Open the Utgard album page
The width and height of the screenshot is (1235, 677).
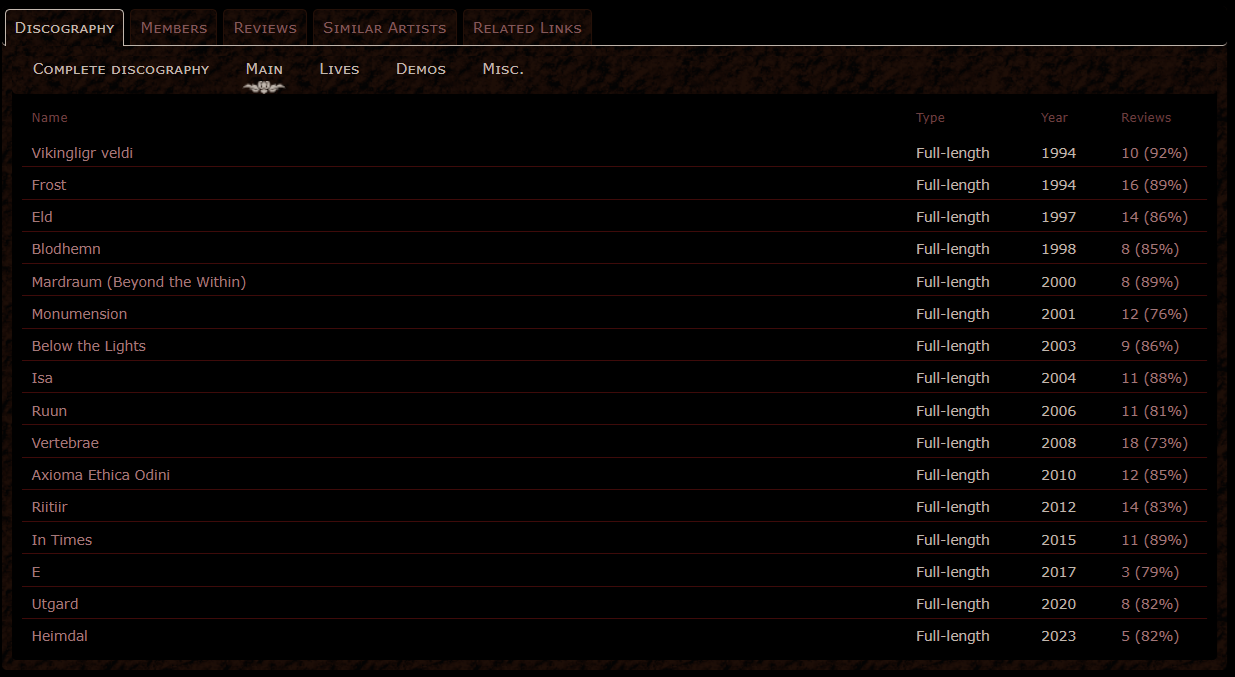[55, 604]
